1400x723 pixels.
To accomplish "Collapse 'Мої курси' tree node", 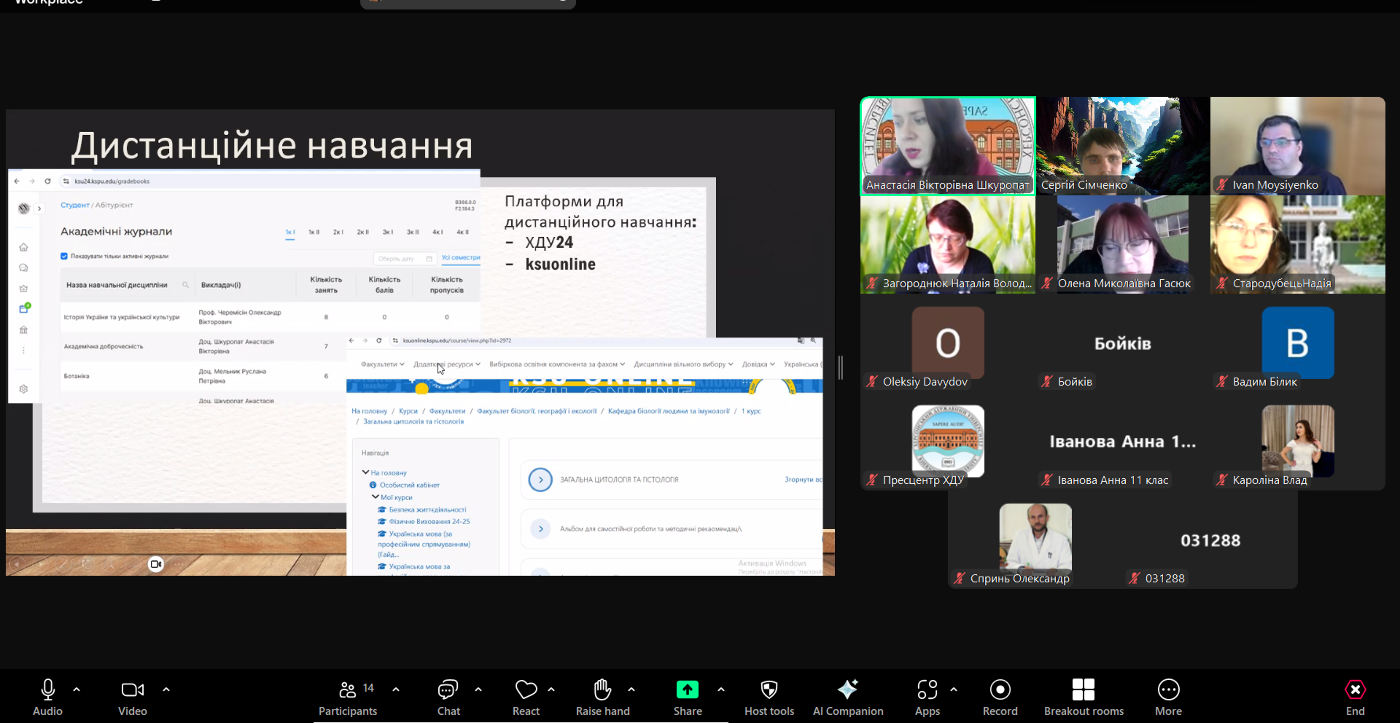I will coord(375,497).
